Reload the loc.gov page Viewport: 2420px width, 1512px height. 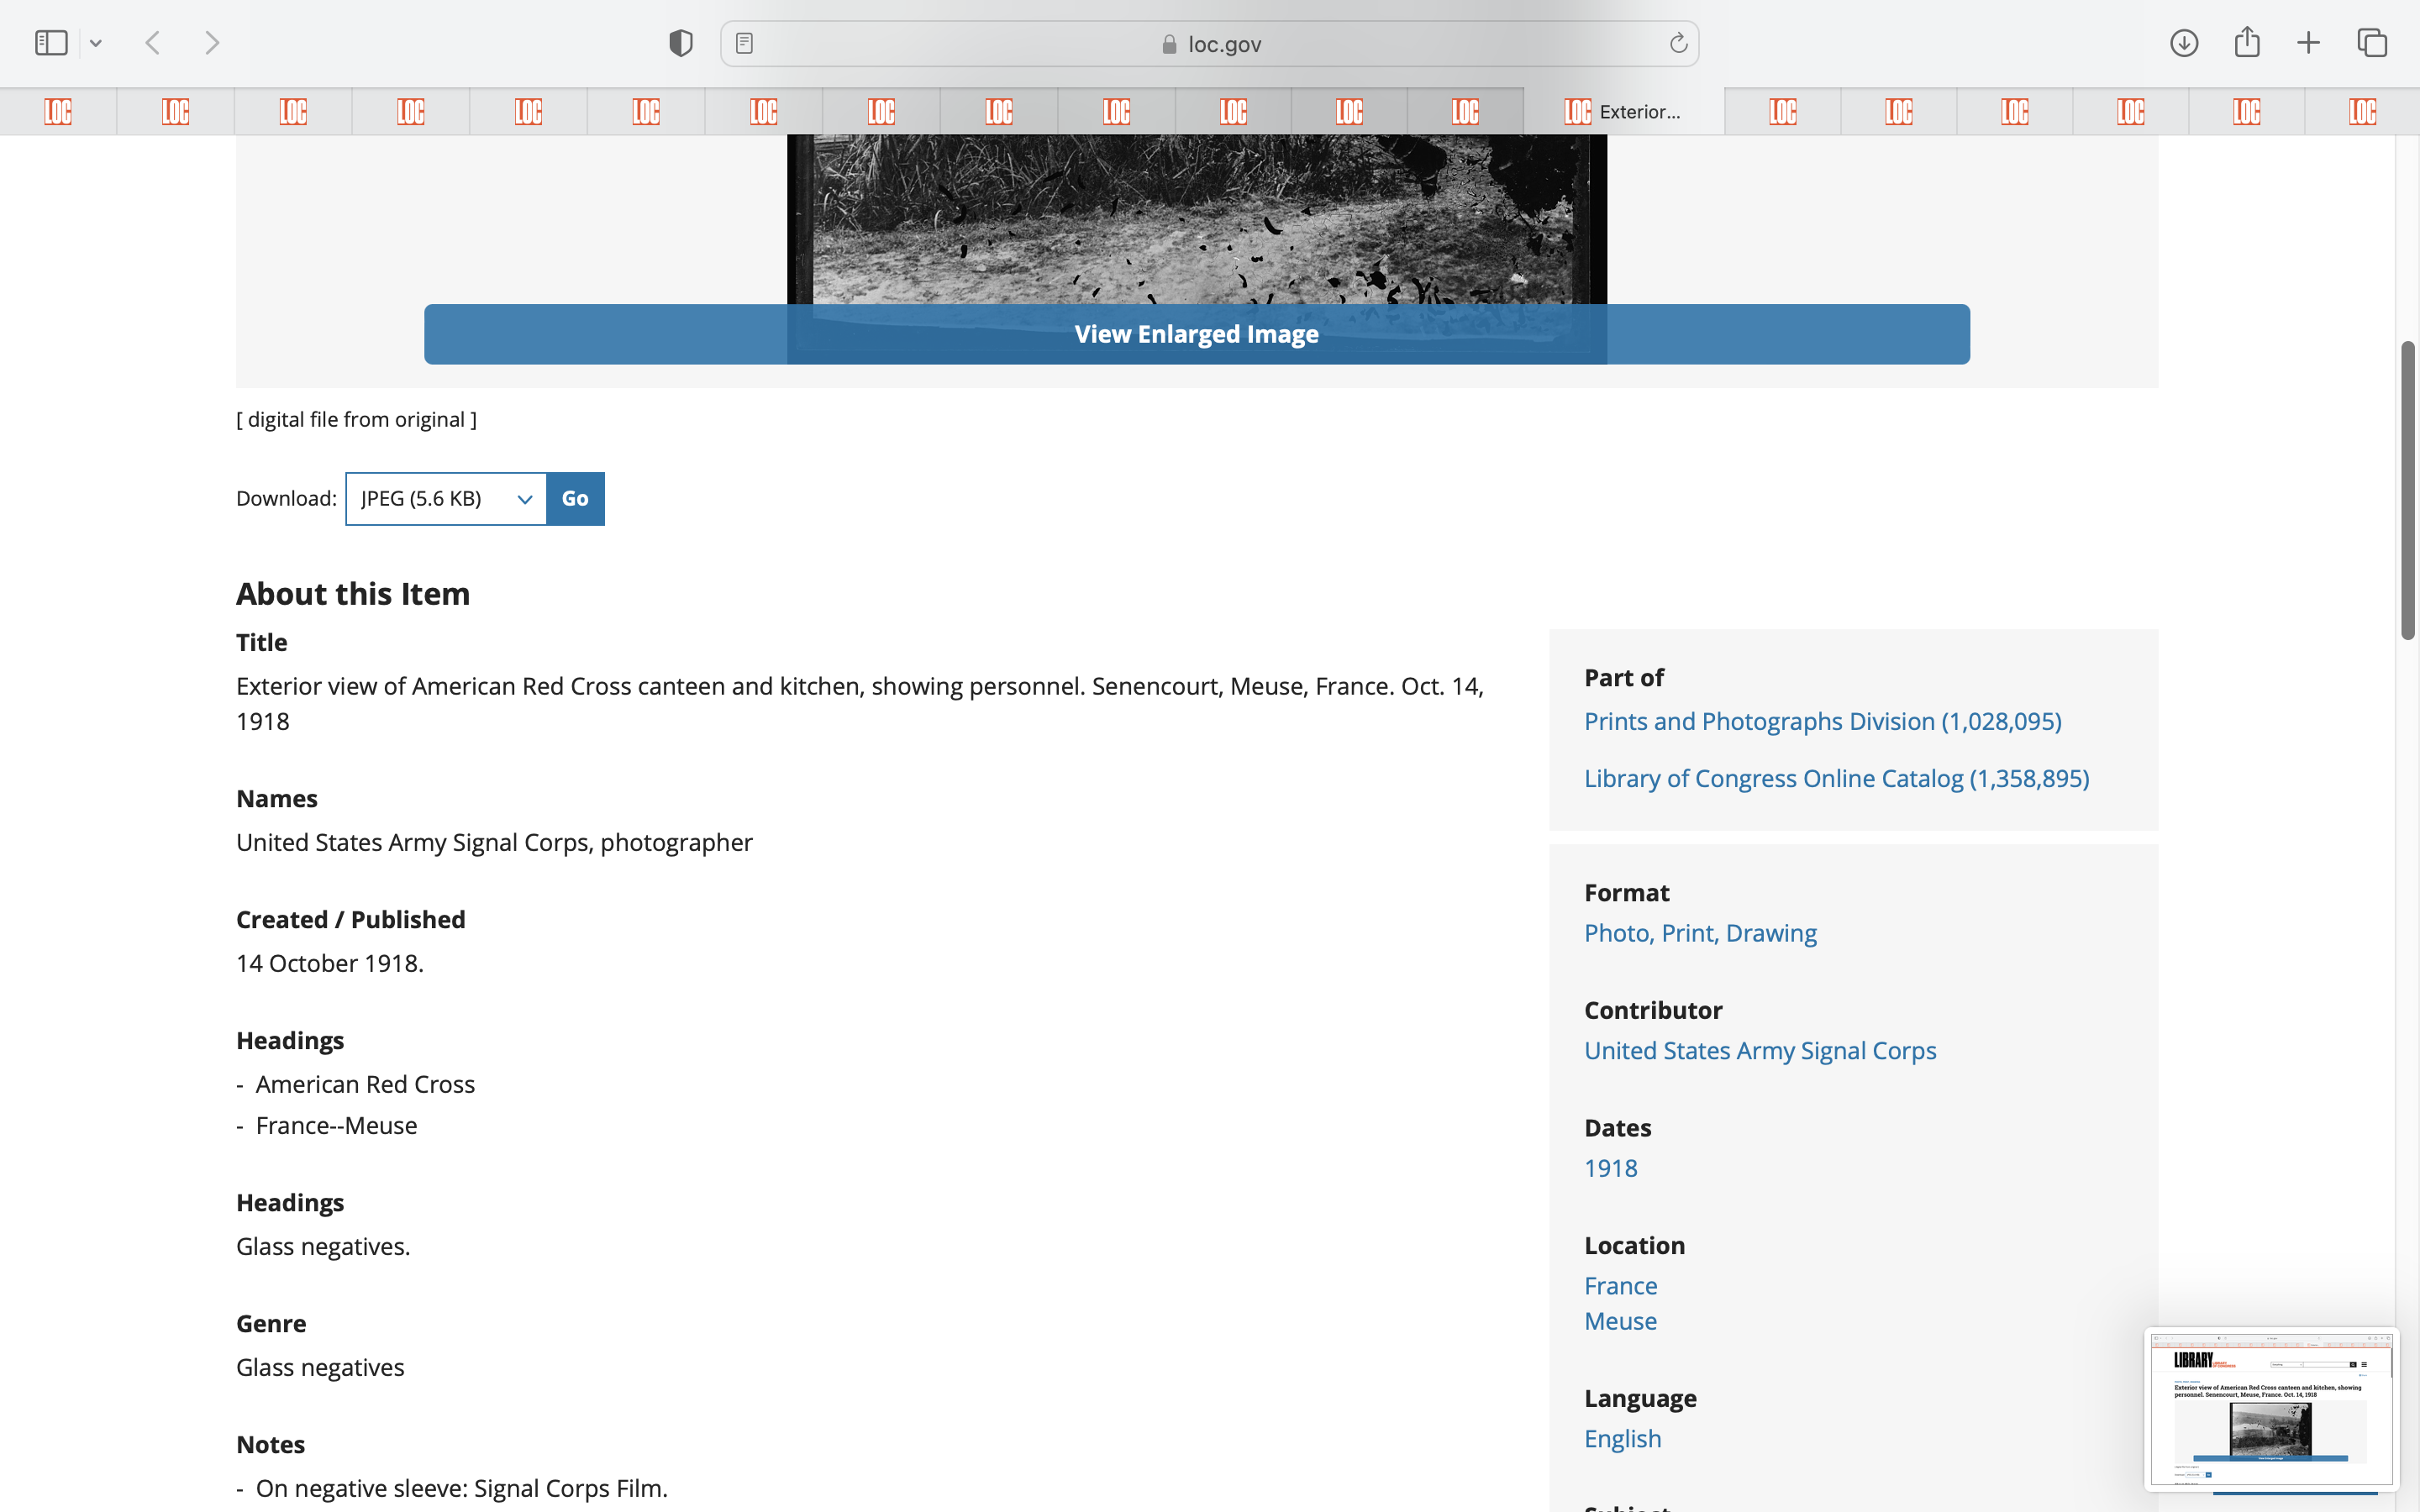pyautogui.click(x=1678, y=43)
